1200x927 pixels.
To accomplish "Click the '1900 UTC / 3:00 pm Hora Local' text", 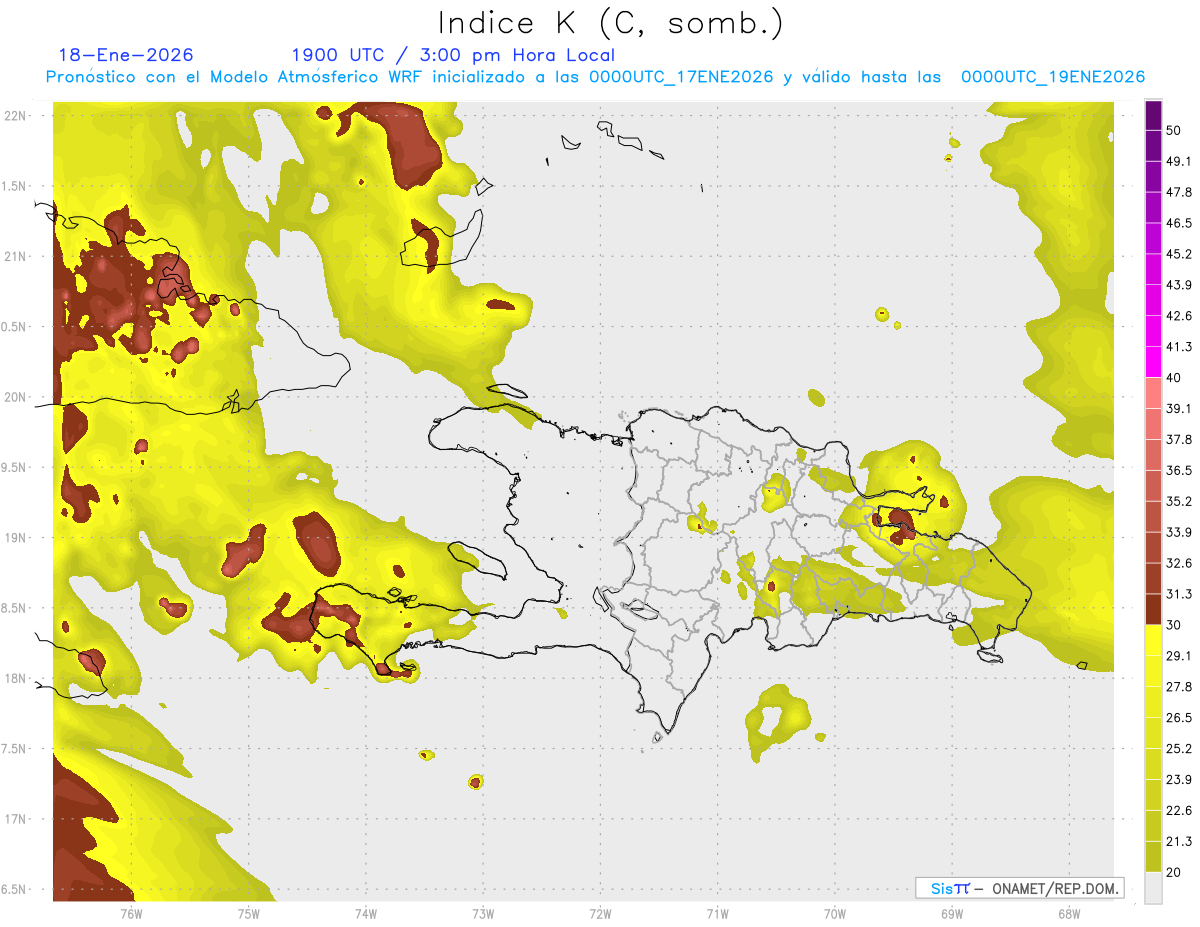I will point(453,55).
